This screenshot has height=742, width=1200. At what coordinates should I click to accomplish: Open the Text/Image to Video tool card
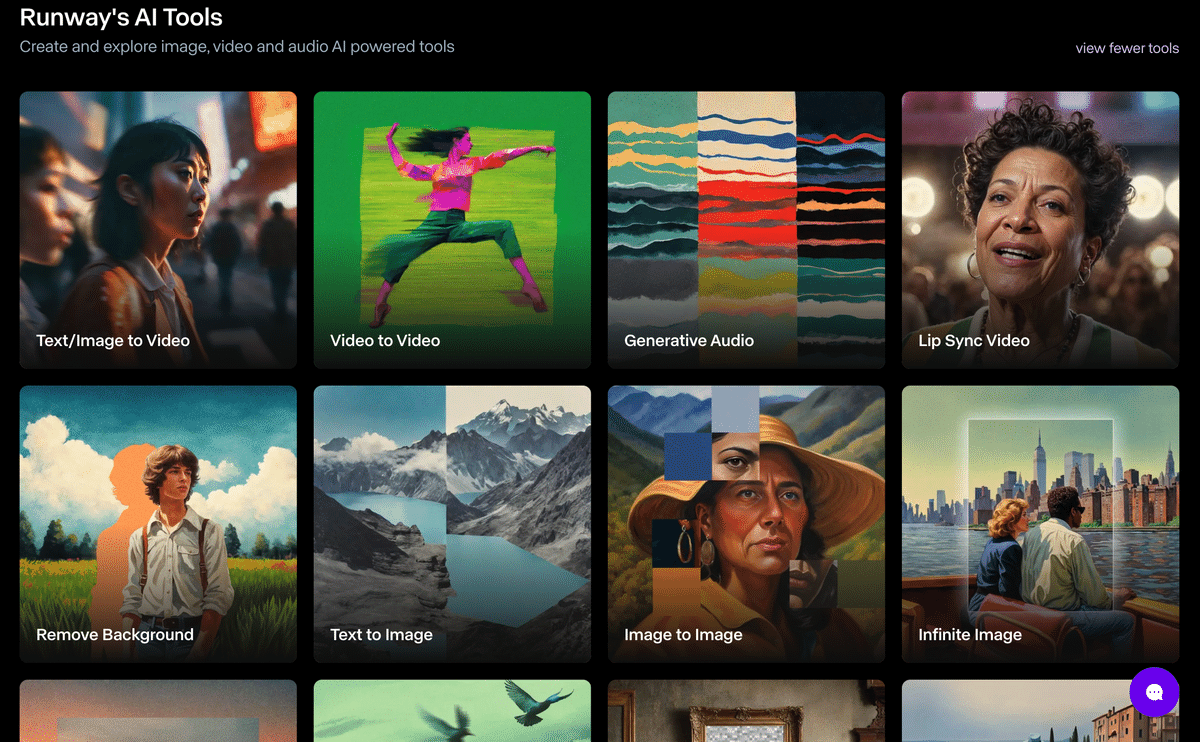pyautogui.click(x=158, y=230)
